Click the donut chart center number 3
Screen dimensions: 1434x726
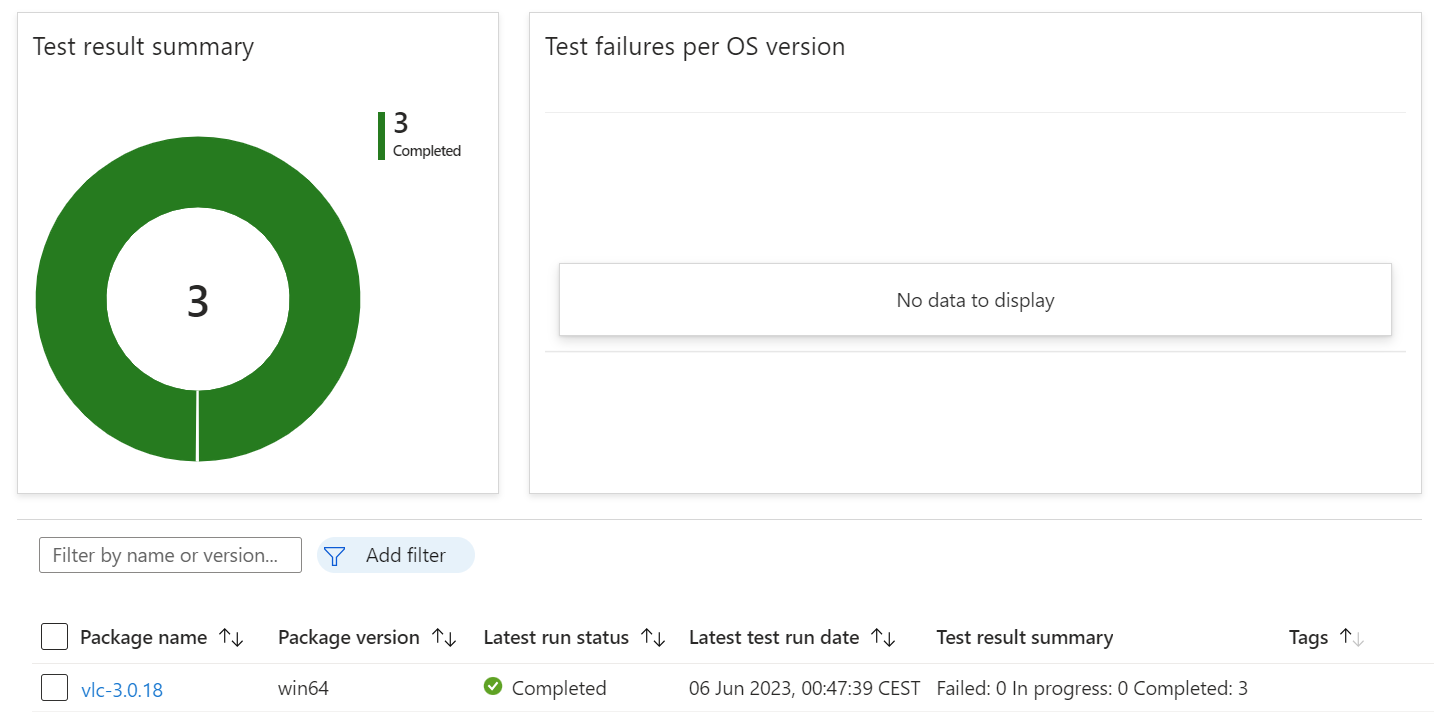coord(198,301)
